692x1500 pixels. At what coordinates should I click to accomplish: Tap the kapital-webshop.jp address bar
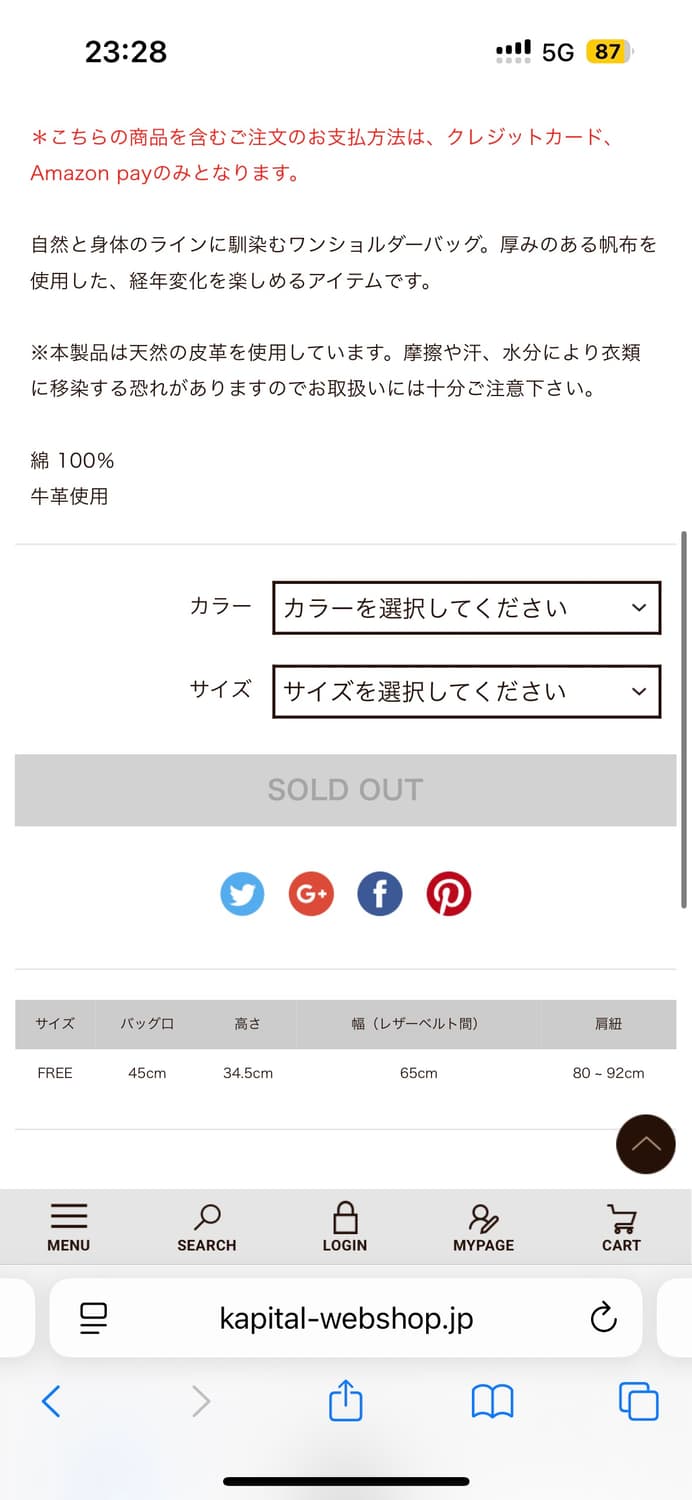tap(346, 1318)
